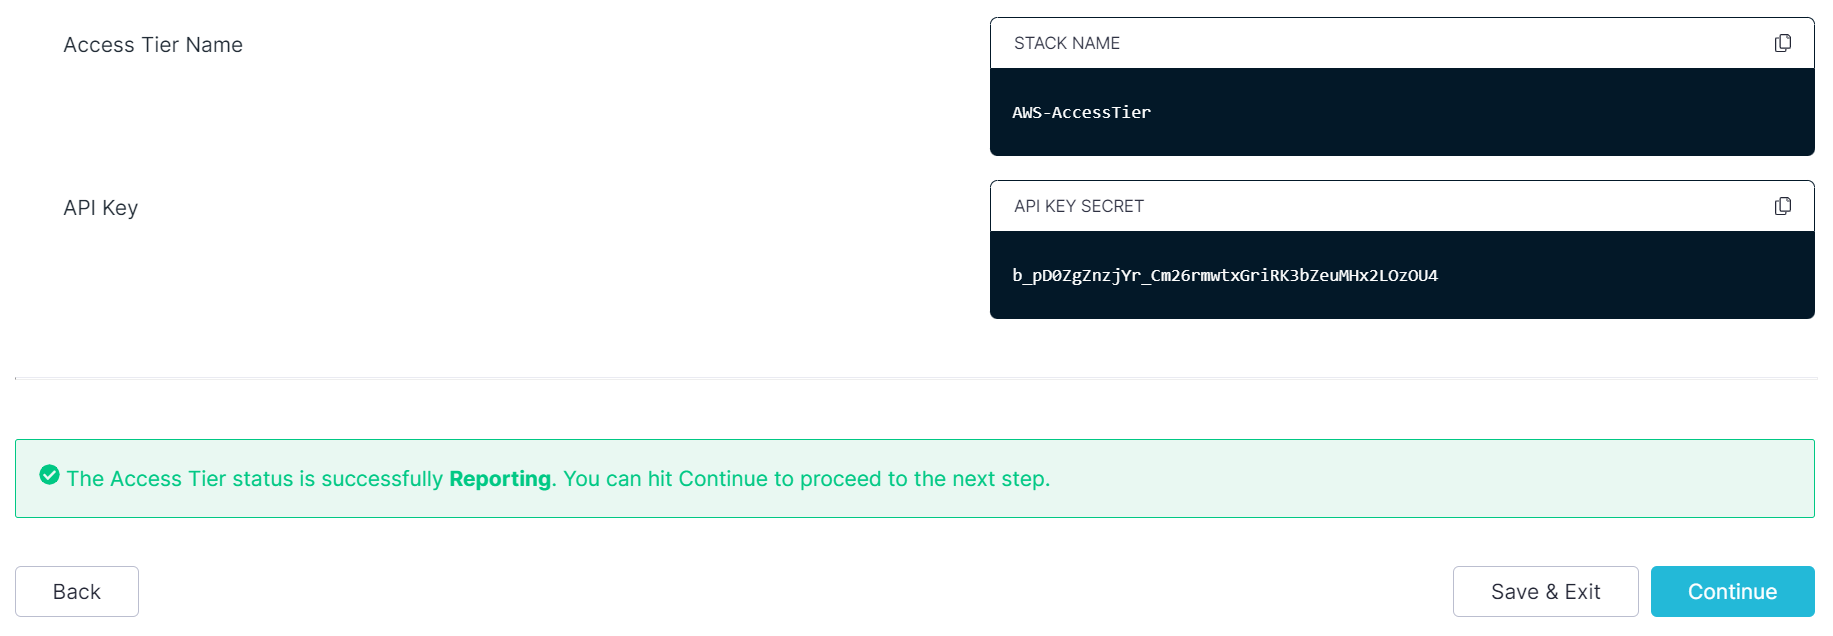Go Back to the previous step
The height and width of the screenshot is (636, 1833).
click(x=77, y=592)
